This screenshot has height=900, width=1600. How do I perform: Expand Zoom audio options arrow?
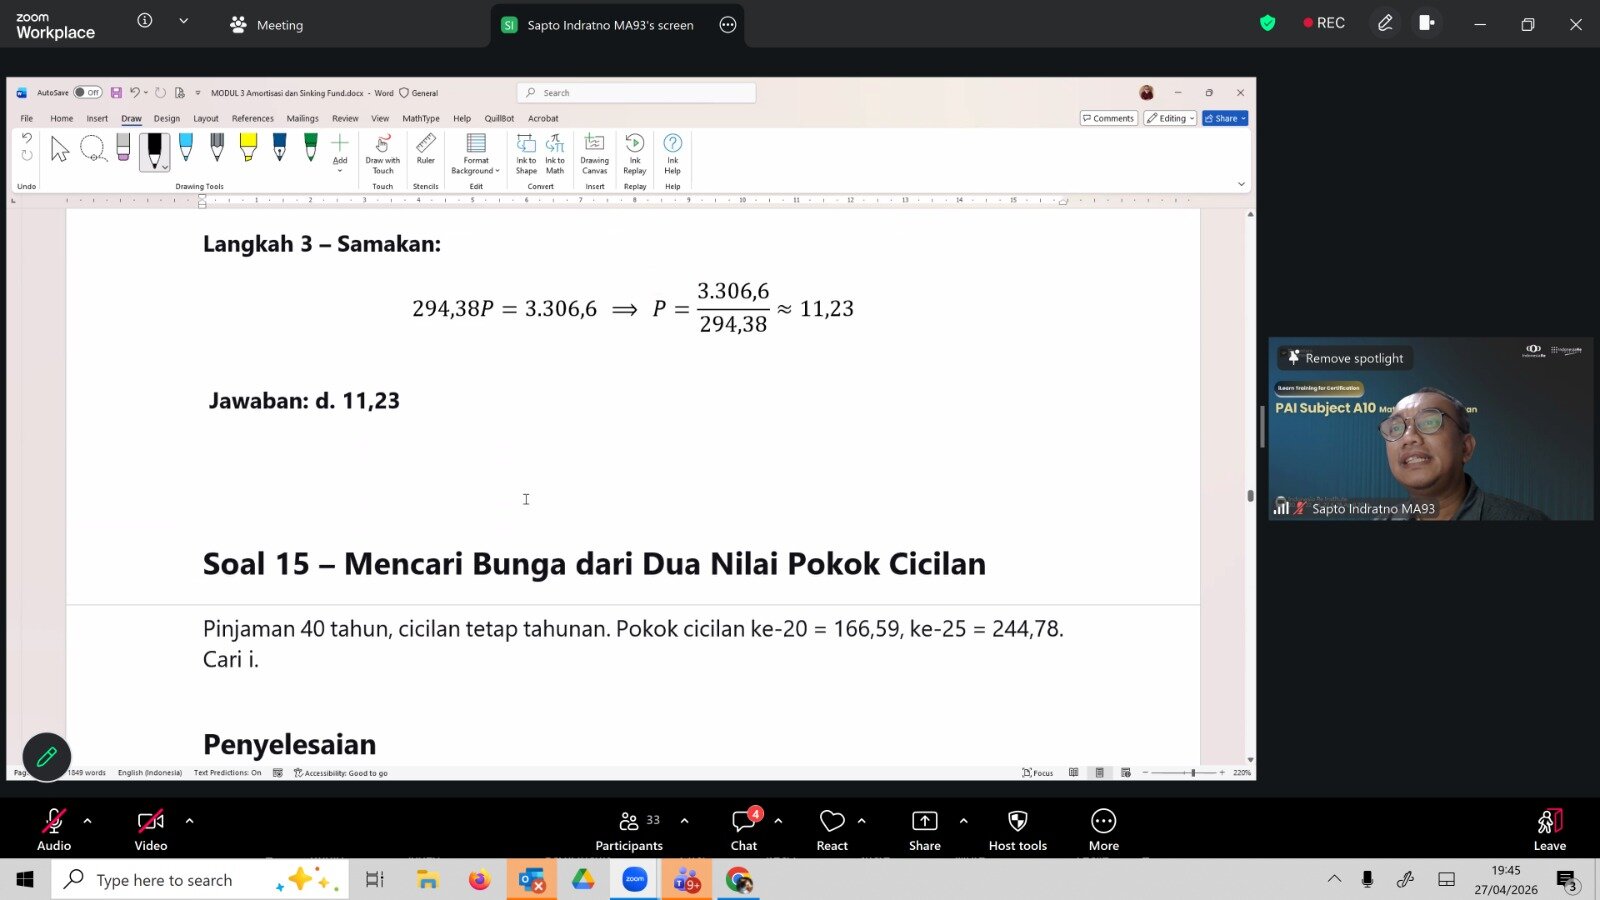(x=87, y=821)
